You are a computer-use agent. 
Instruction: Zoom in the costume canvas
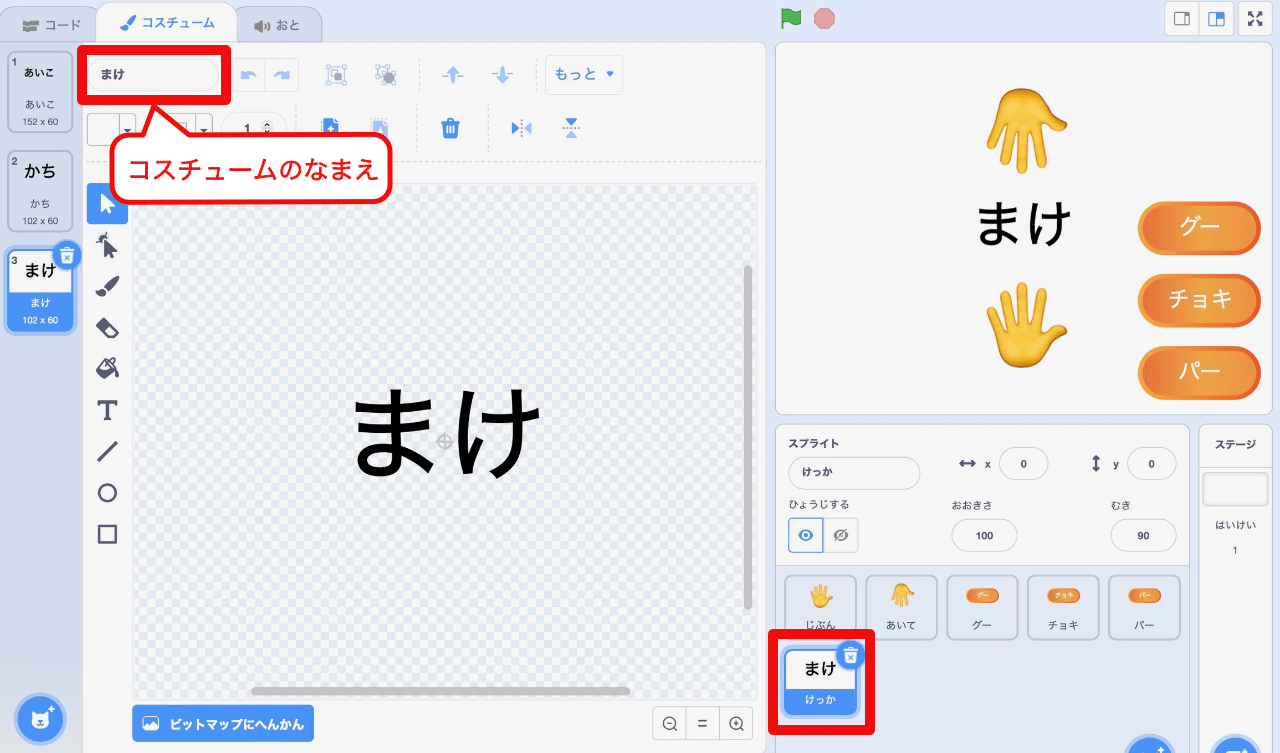click(x=736, y=724)
